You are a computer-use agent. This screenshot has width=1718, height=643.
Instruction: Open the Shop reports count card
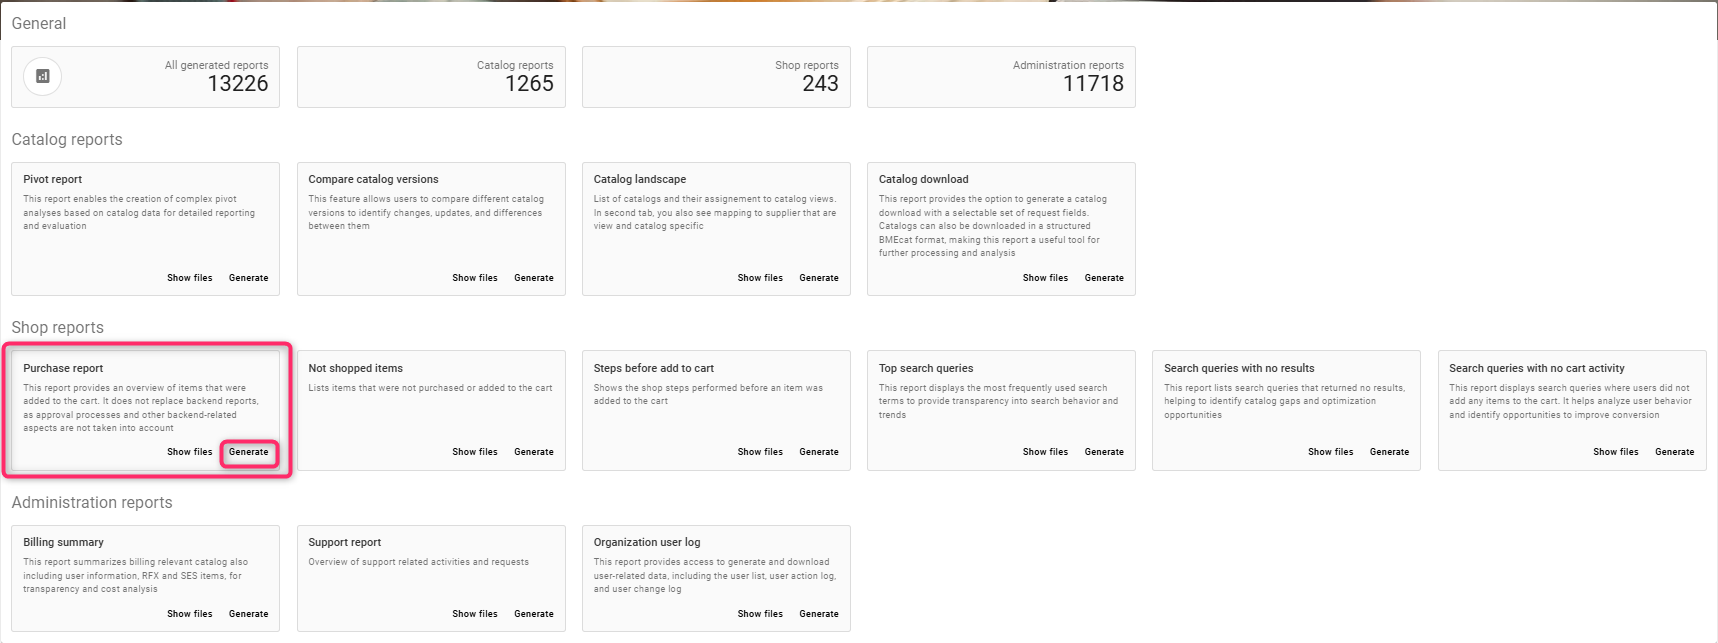[716, 77]
